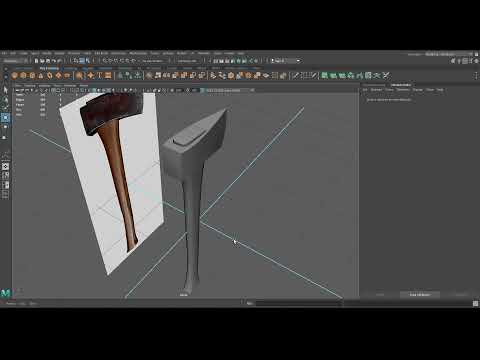Viewport: 480px width, 360px height.
Task: Toggle snap to points
Action: 116,61
